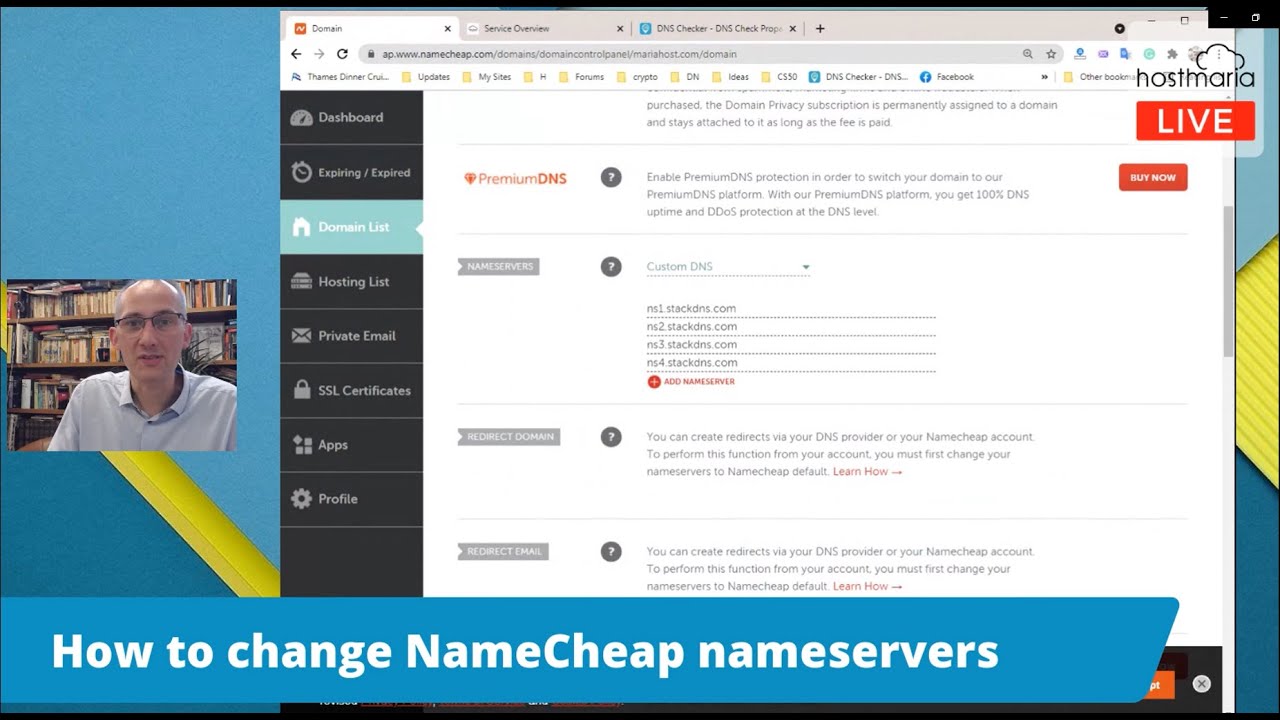This screenshot has width=1280, height=720.
Task: Open a new browser tab
Action: (x=820, y=29)
